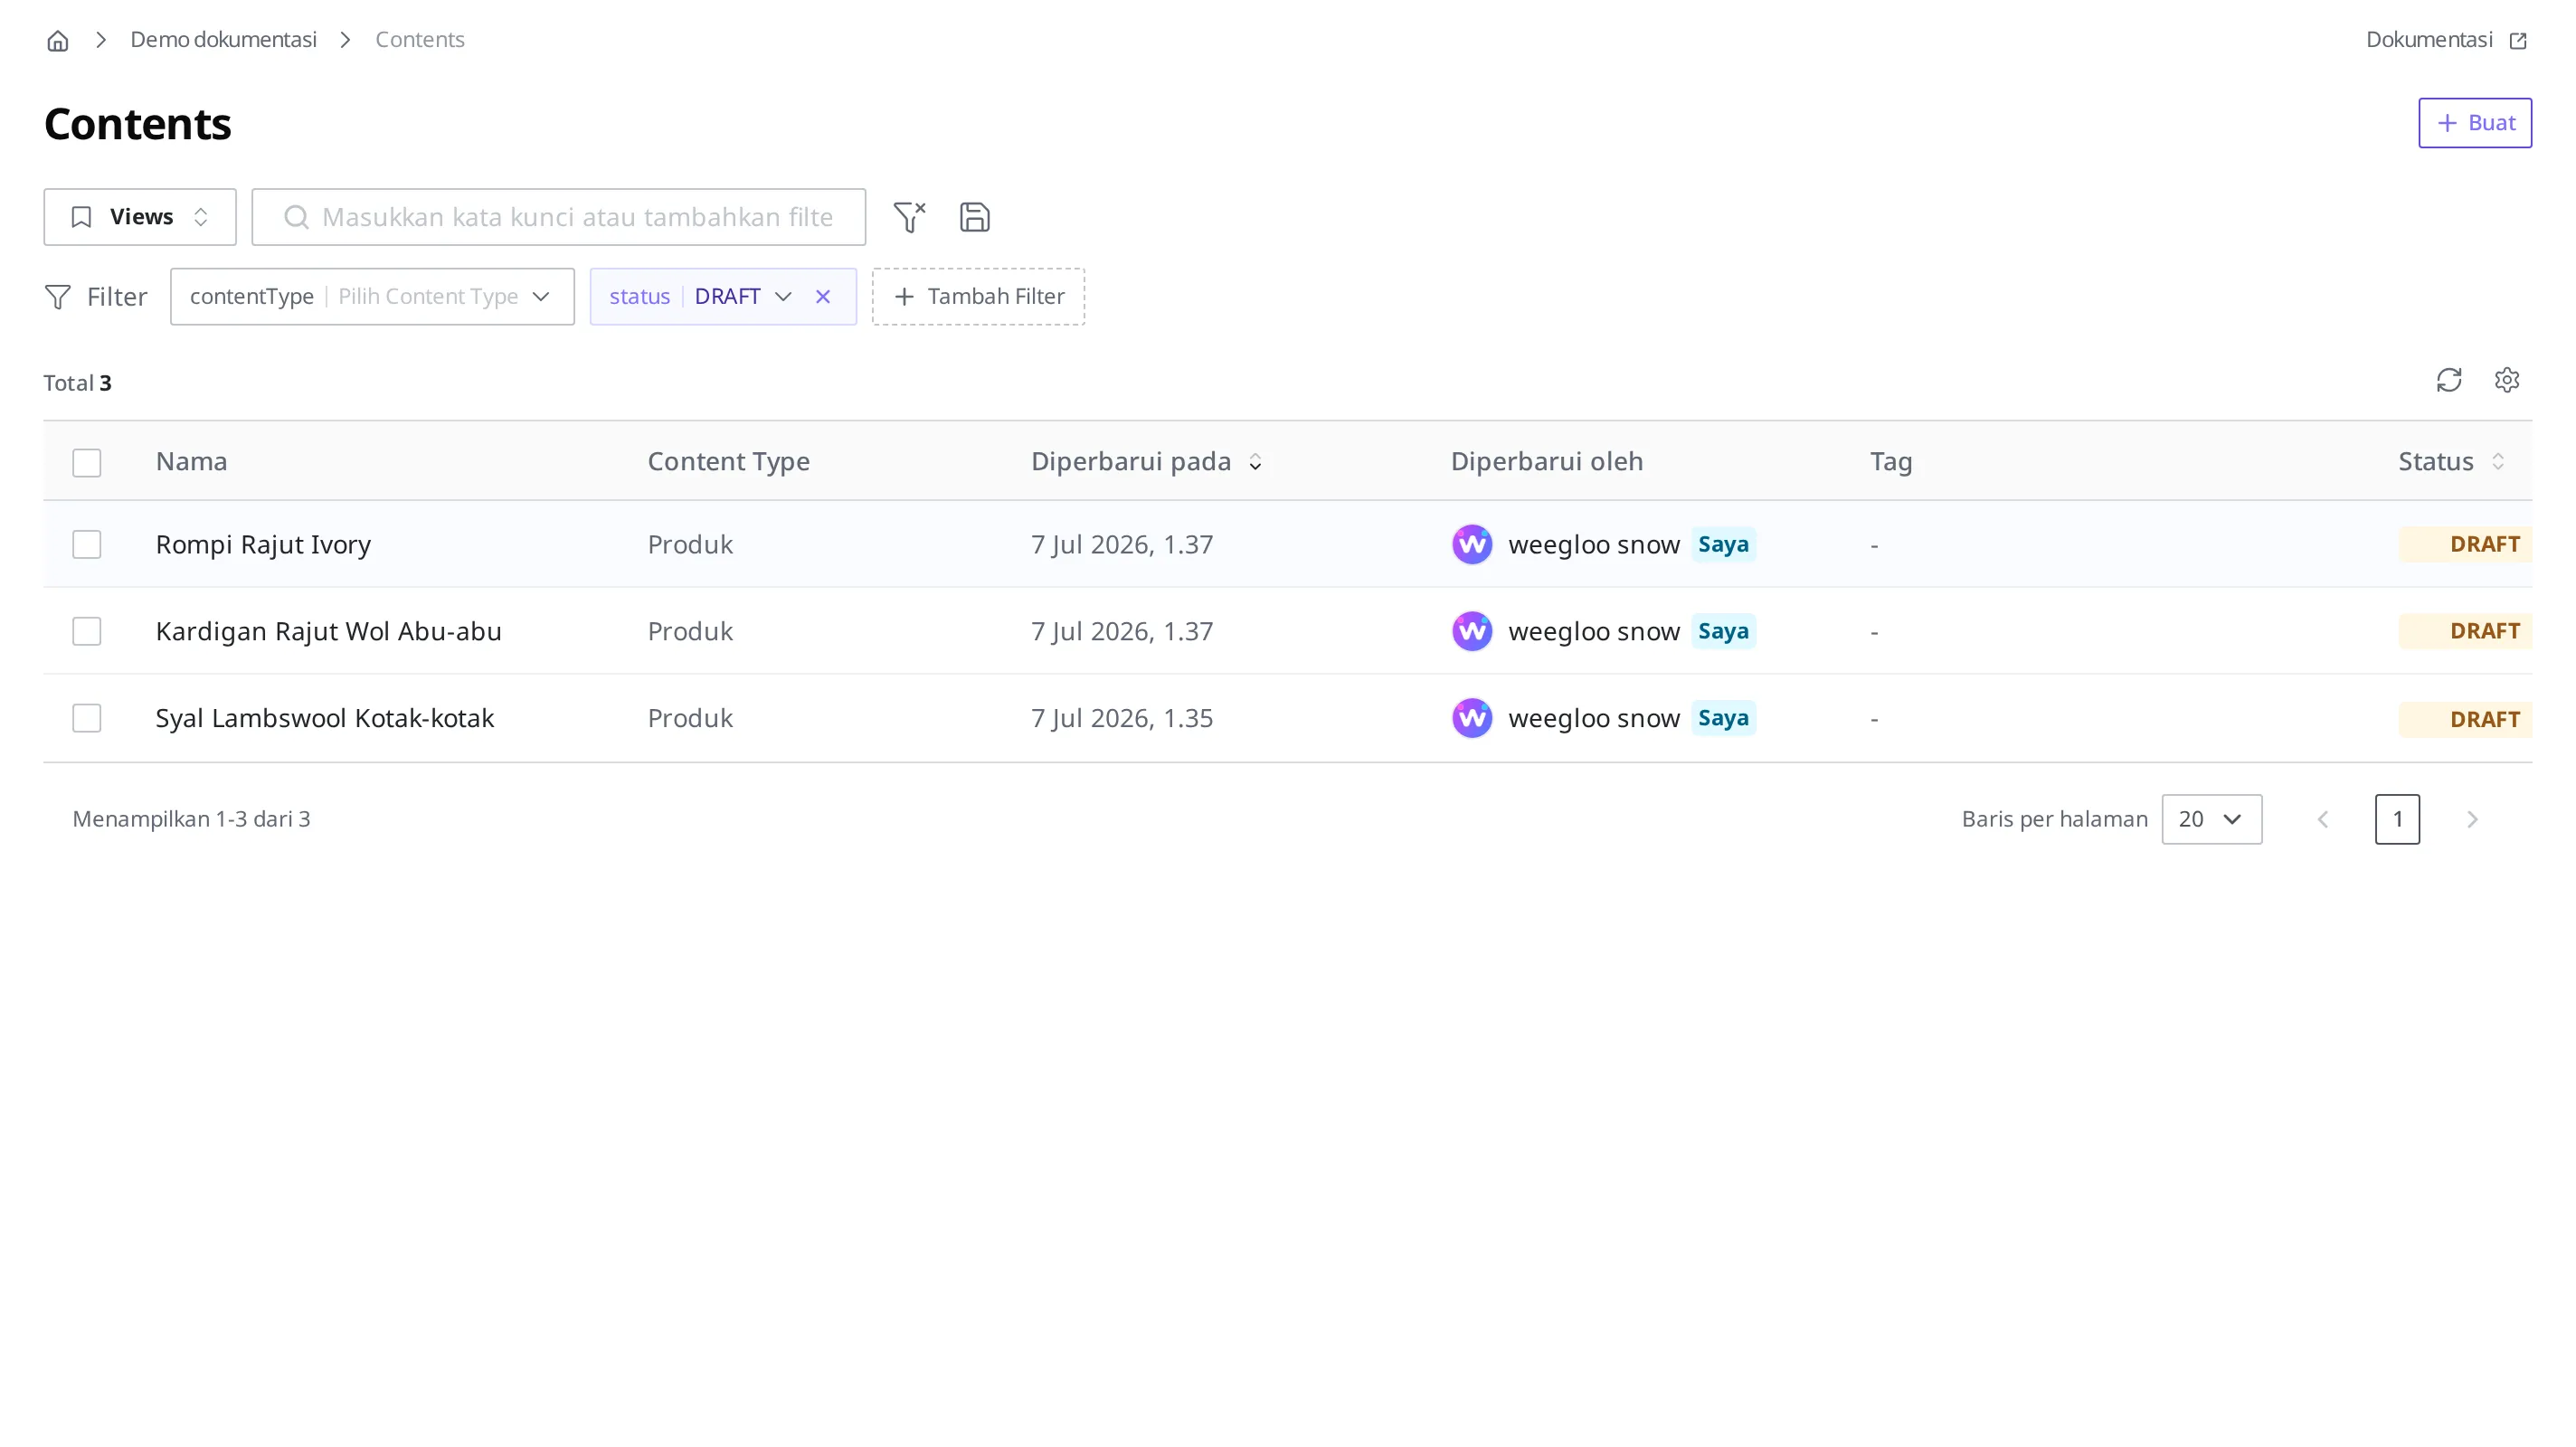Screen dimensions: 2576x1447
Task: Select page 1 in pagination
Action: [x=2397, y=820]
